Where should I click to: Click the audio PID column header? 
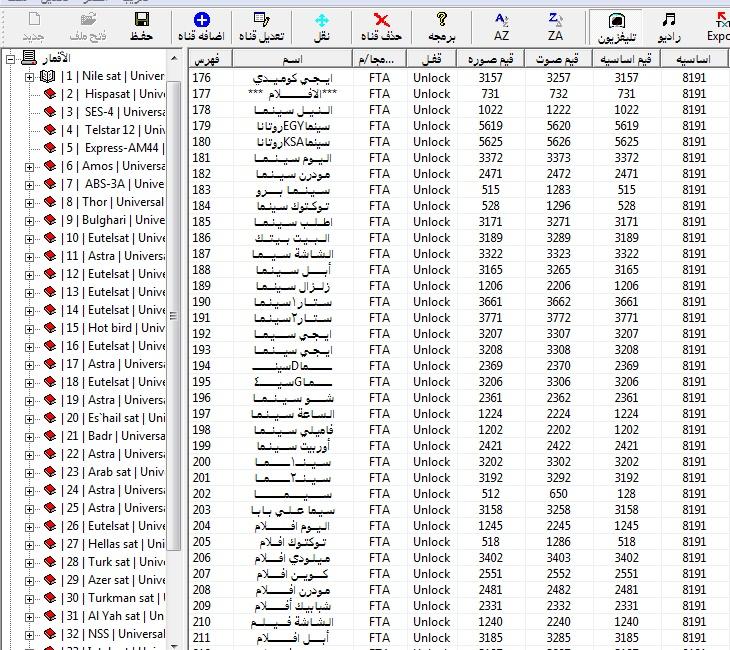pyautogui.click(x=558, y=59)
